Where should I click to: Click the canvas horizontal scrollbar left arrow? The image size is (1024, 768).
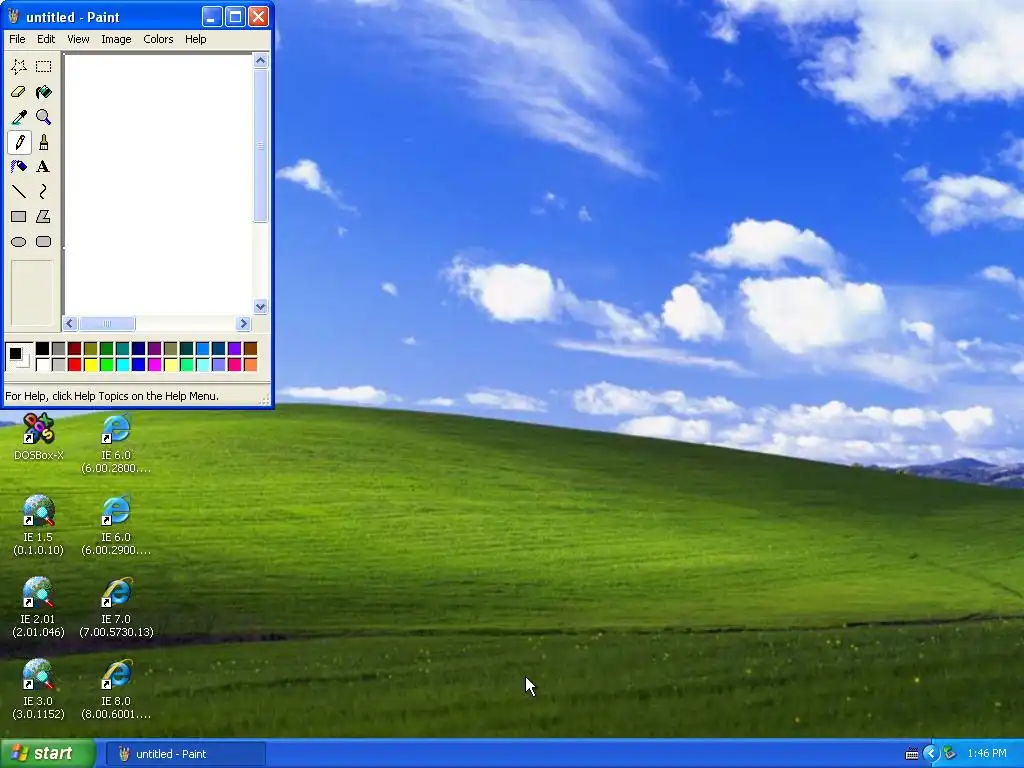(70, 323)
